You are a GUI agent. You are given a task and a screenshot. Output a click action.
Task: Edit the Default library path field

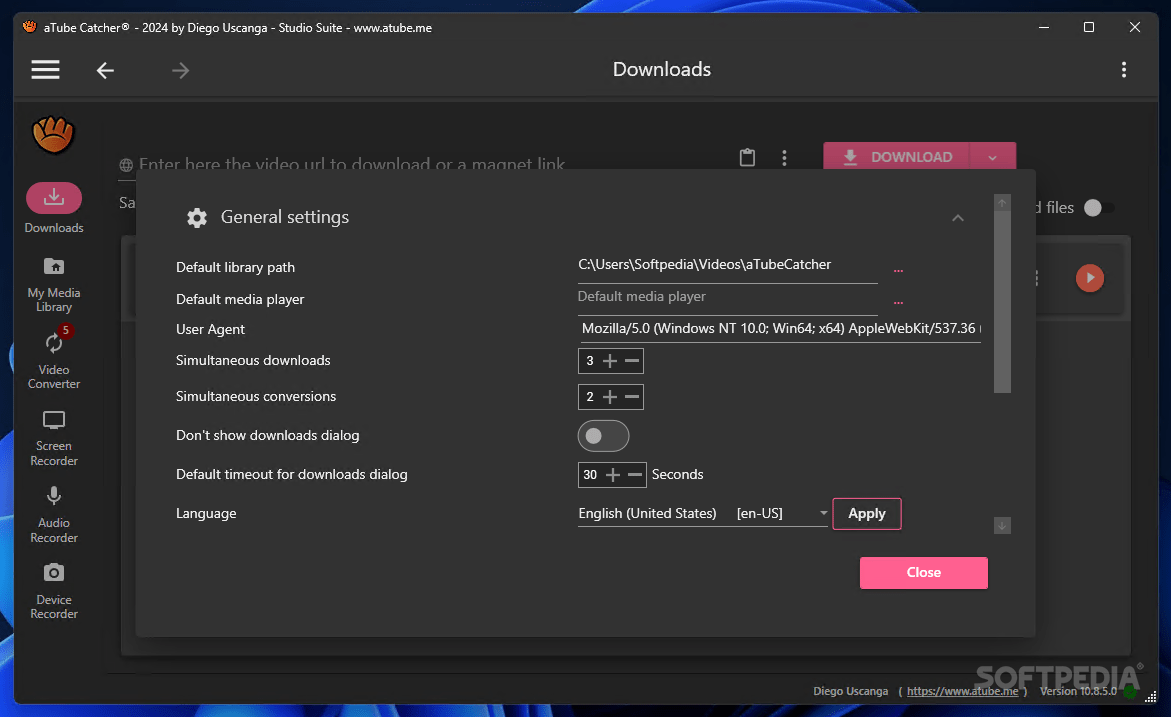point(727,266)
